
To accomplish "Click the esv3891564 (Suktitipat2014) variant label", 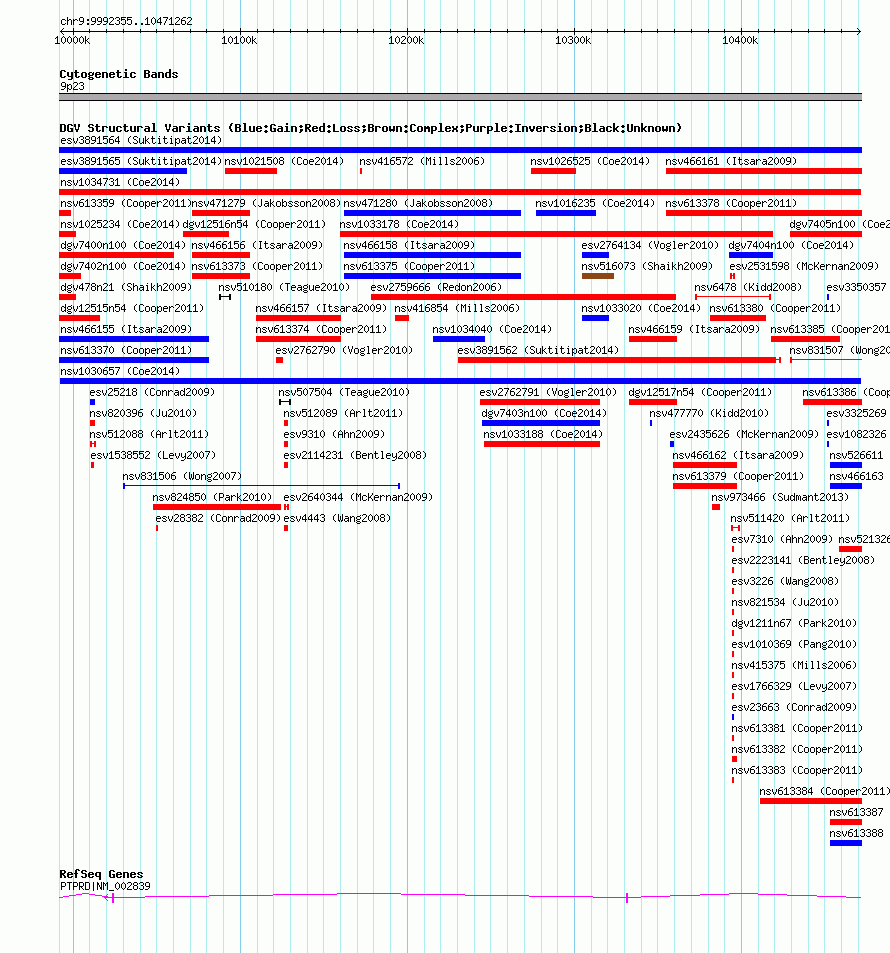I will click(x=141, y=140).
